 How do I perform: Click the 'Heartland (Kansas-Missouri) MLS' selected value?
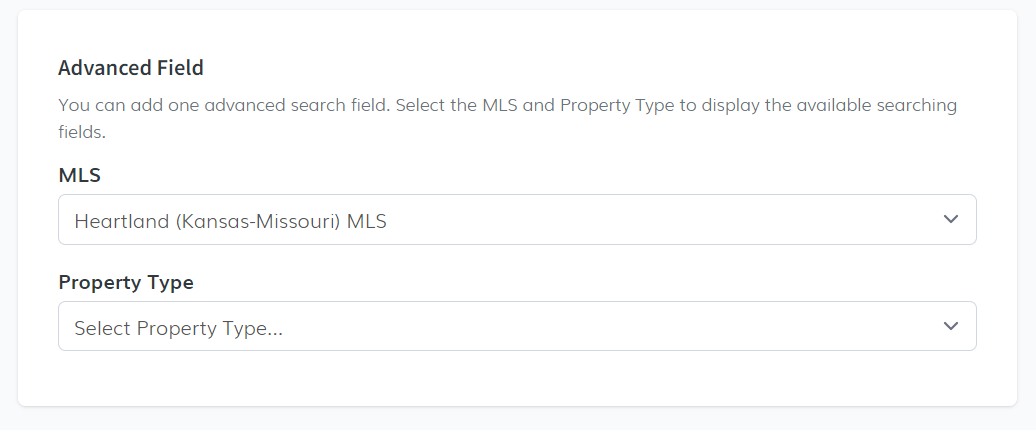tap(230, 221)
